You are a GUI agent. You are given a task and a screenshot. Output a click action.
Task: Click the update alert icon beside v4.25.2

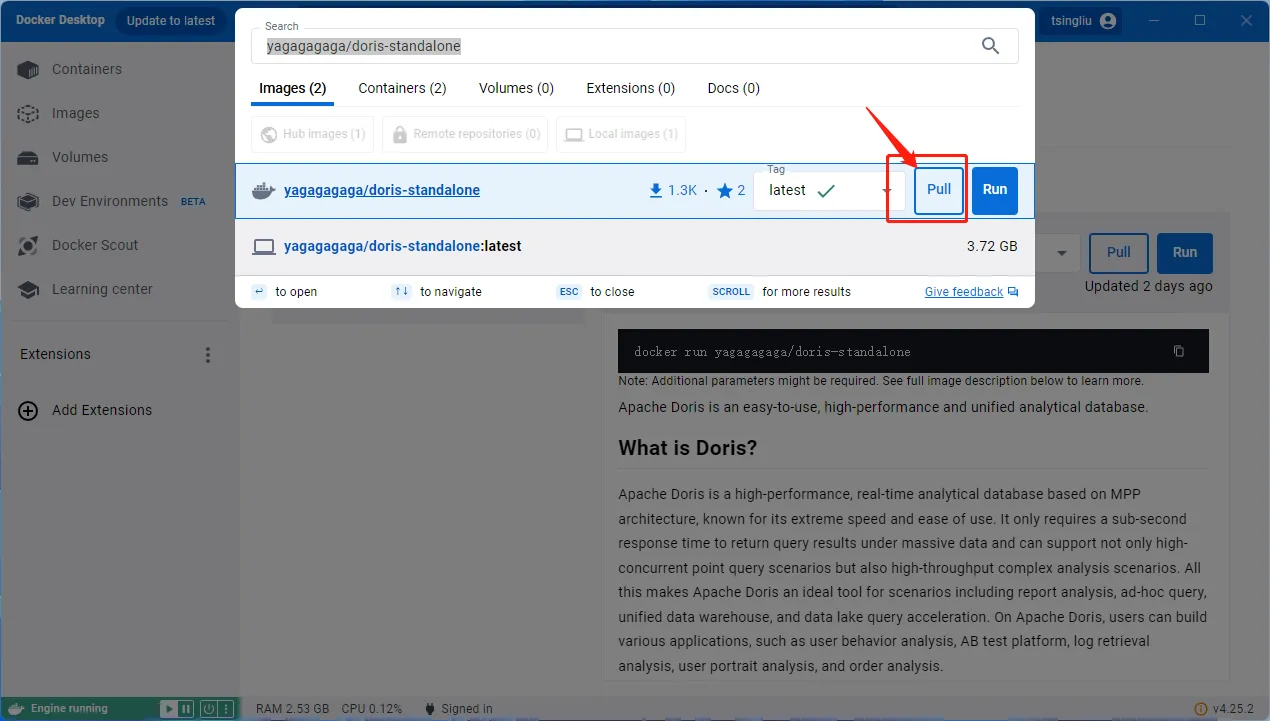(x=1201, y=709)
